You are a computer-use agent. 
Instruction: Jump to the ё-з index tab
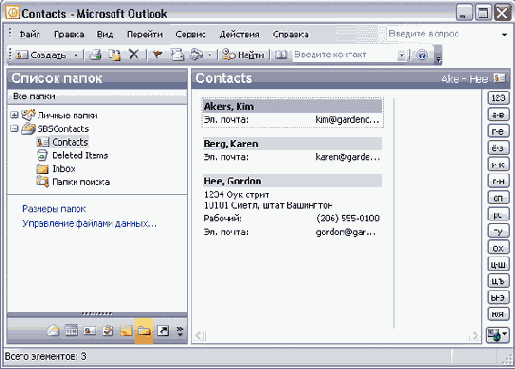click(498, 148)
